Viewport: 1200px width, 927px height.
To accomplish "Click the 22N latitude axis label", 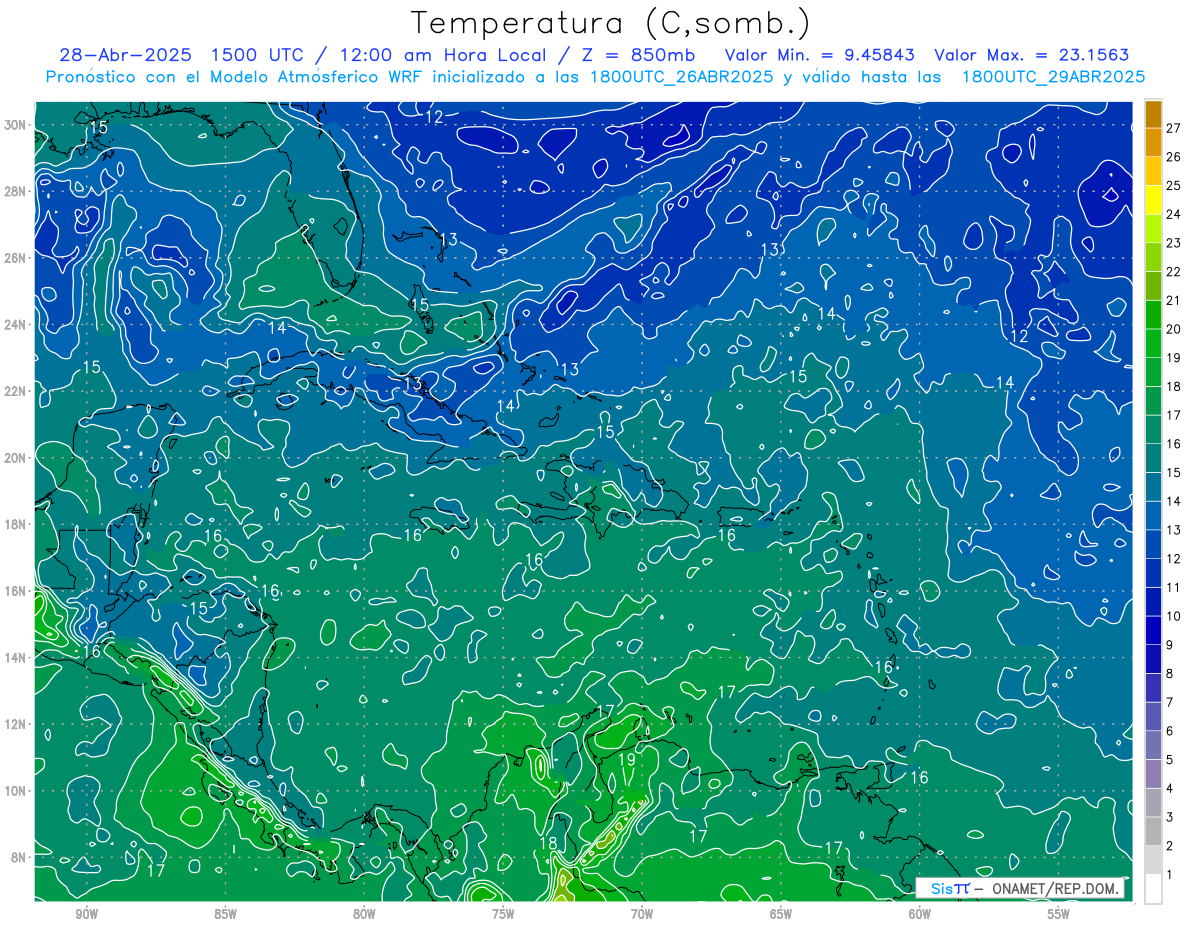I will point(15,391).
